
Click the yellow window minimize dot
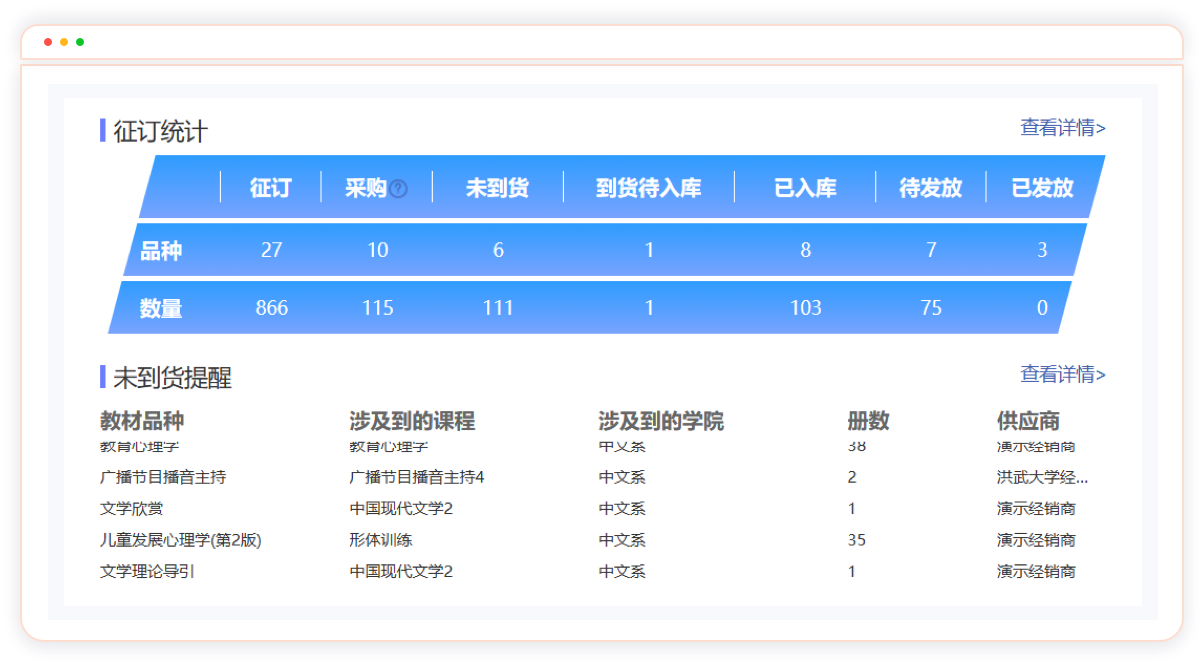[x=64, y=42]
